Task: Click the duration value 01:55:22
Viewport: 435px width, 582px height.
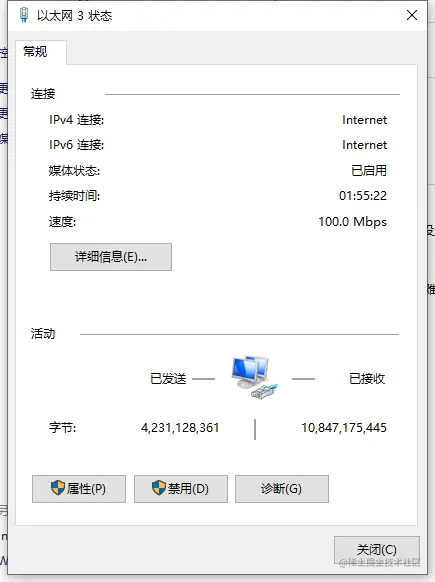Action: click(x=363, y=196)
